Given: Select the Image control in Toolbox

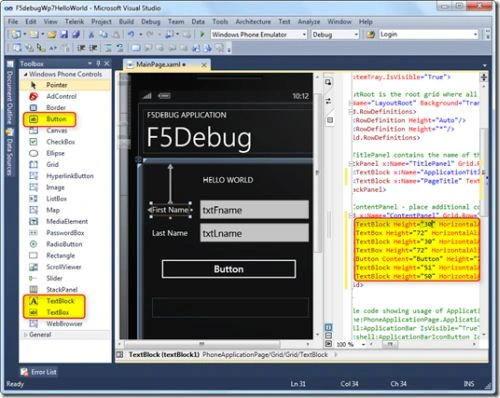Looking at the screenshot, I should pyautogui.click(x=65, y=187).
